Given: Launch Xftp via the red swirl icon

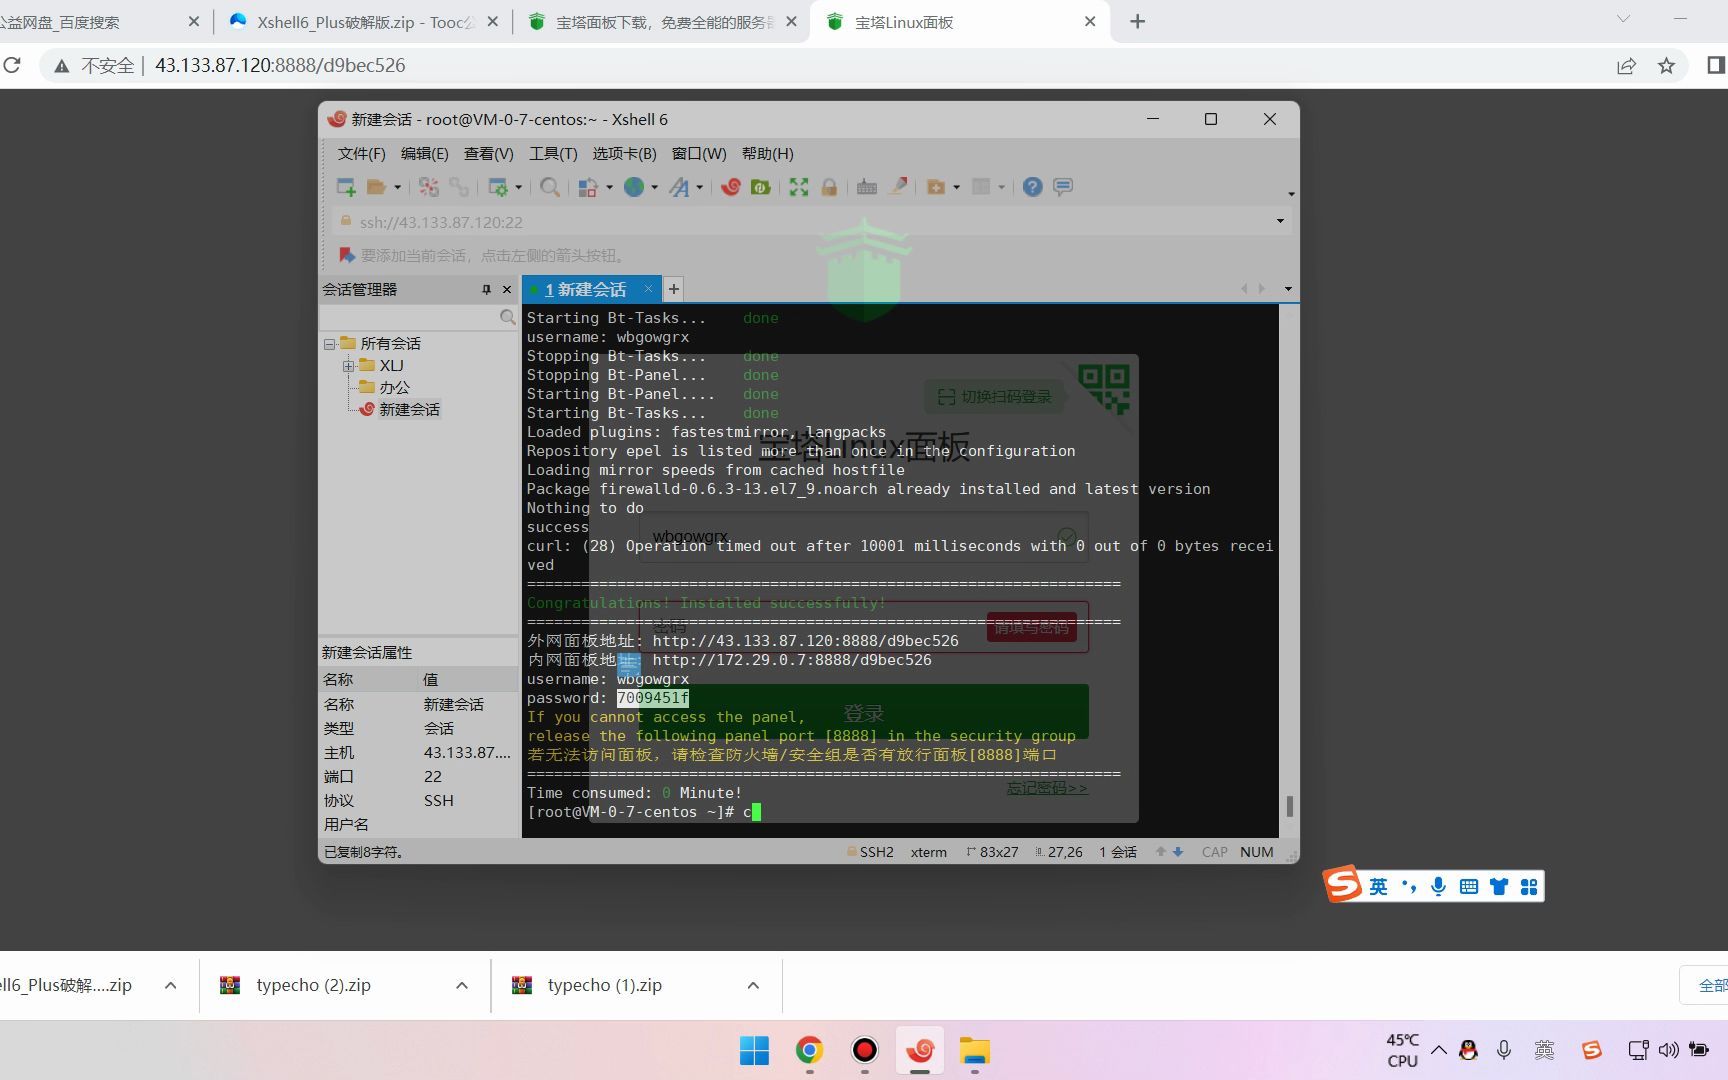Looking at the screenshot, I should coord(731,187).
